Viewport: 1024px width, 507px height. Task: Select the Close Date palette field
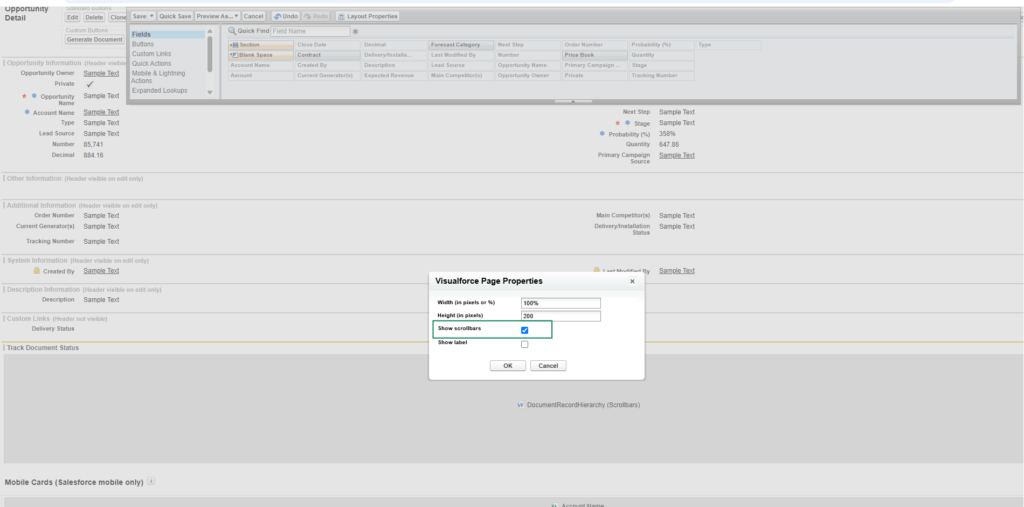click(327, 45)
